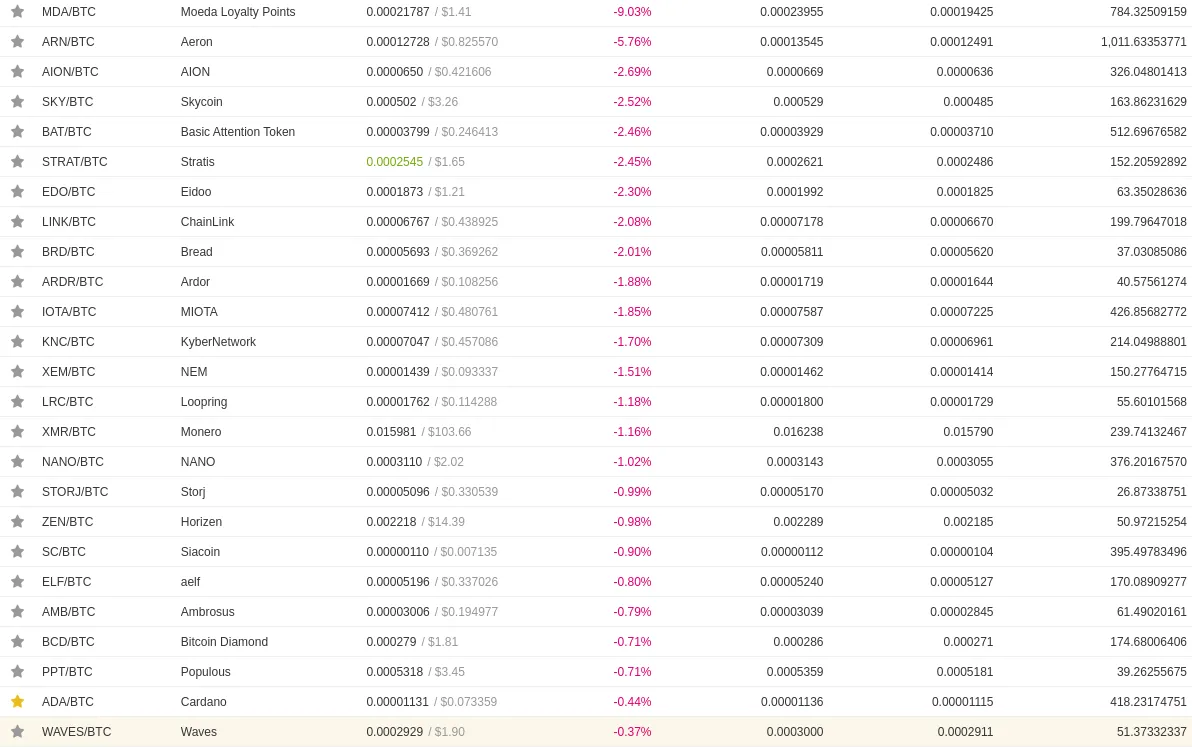Click the Cardano coin name
The image size is (1192, 747).
tap(204, 701)
